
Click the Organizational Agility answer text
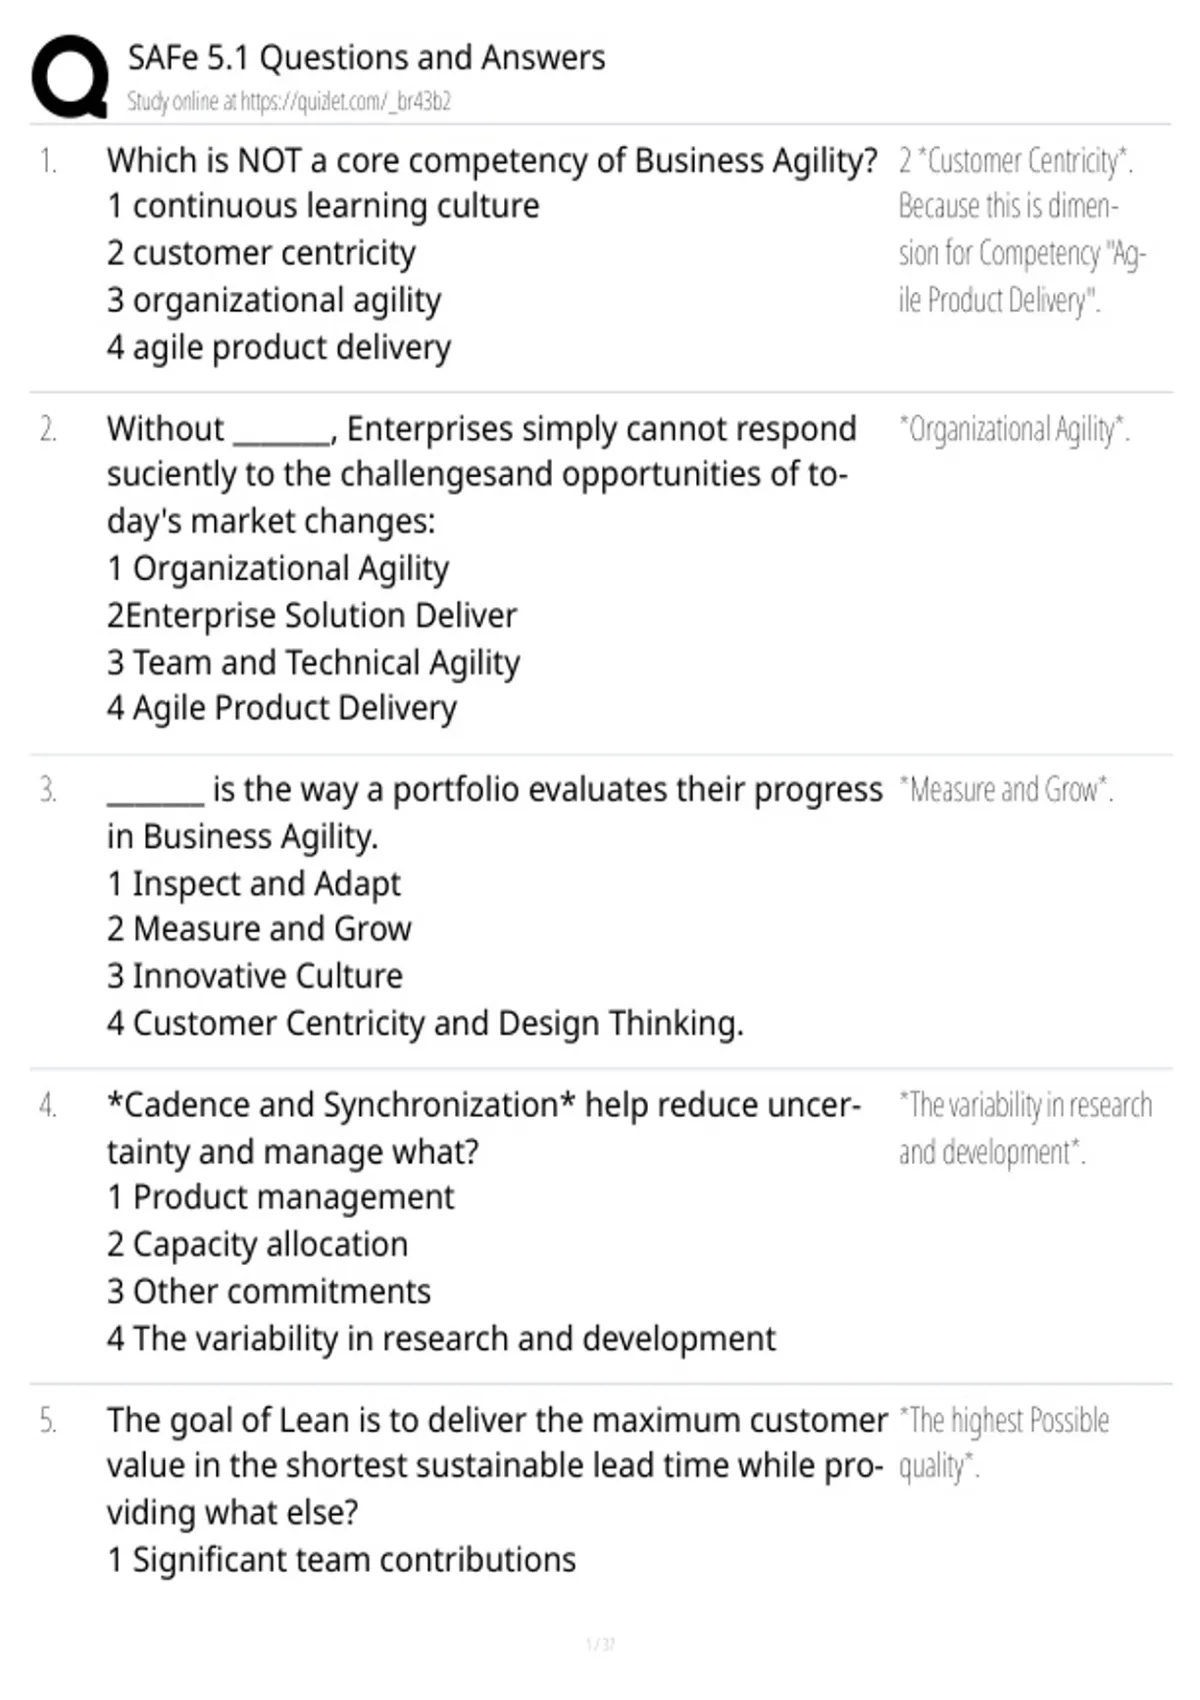click(x=1014, y=429)
